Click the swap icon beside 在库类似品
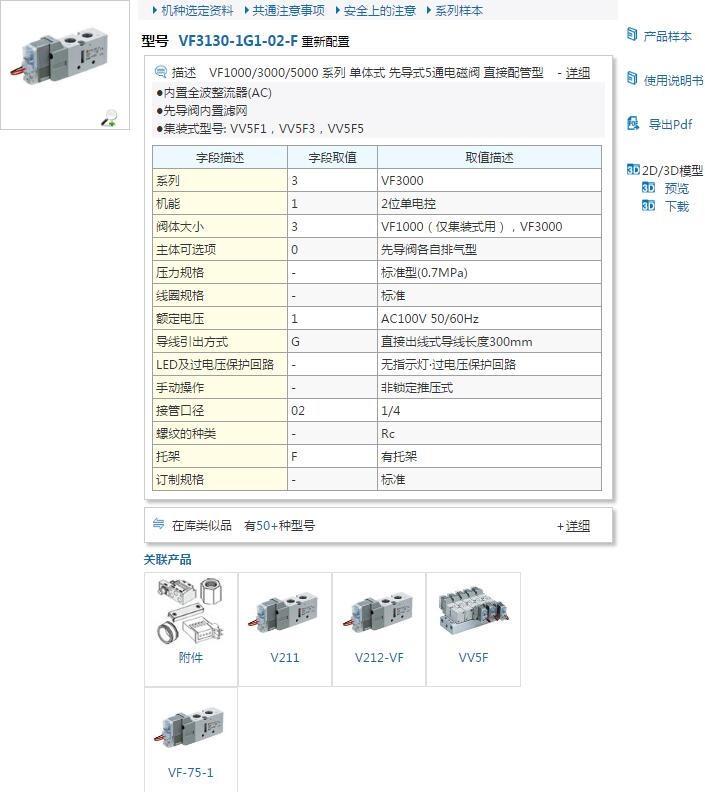Image resolution: width=705 pixels, height=792 pixels. tap(158, 525)
